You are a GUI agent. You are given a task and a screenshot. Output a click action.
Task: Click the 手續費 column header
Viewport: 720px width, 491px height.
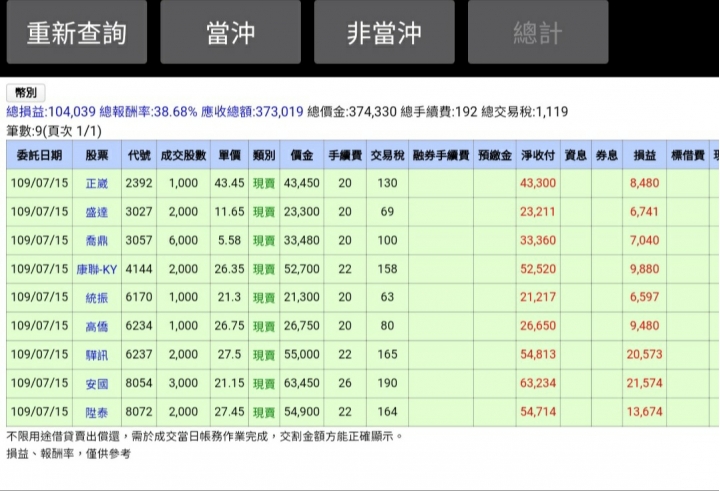tap(345, 155)
